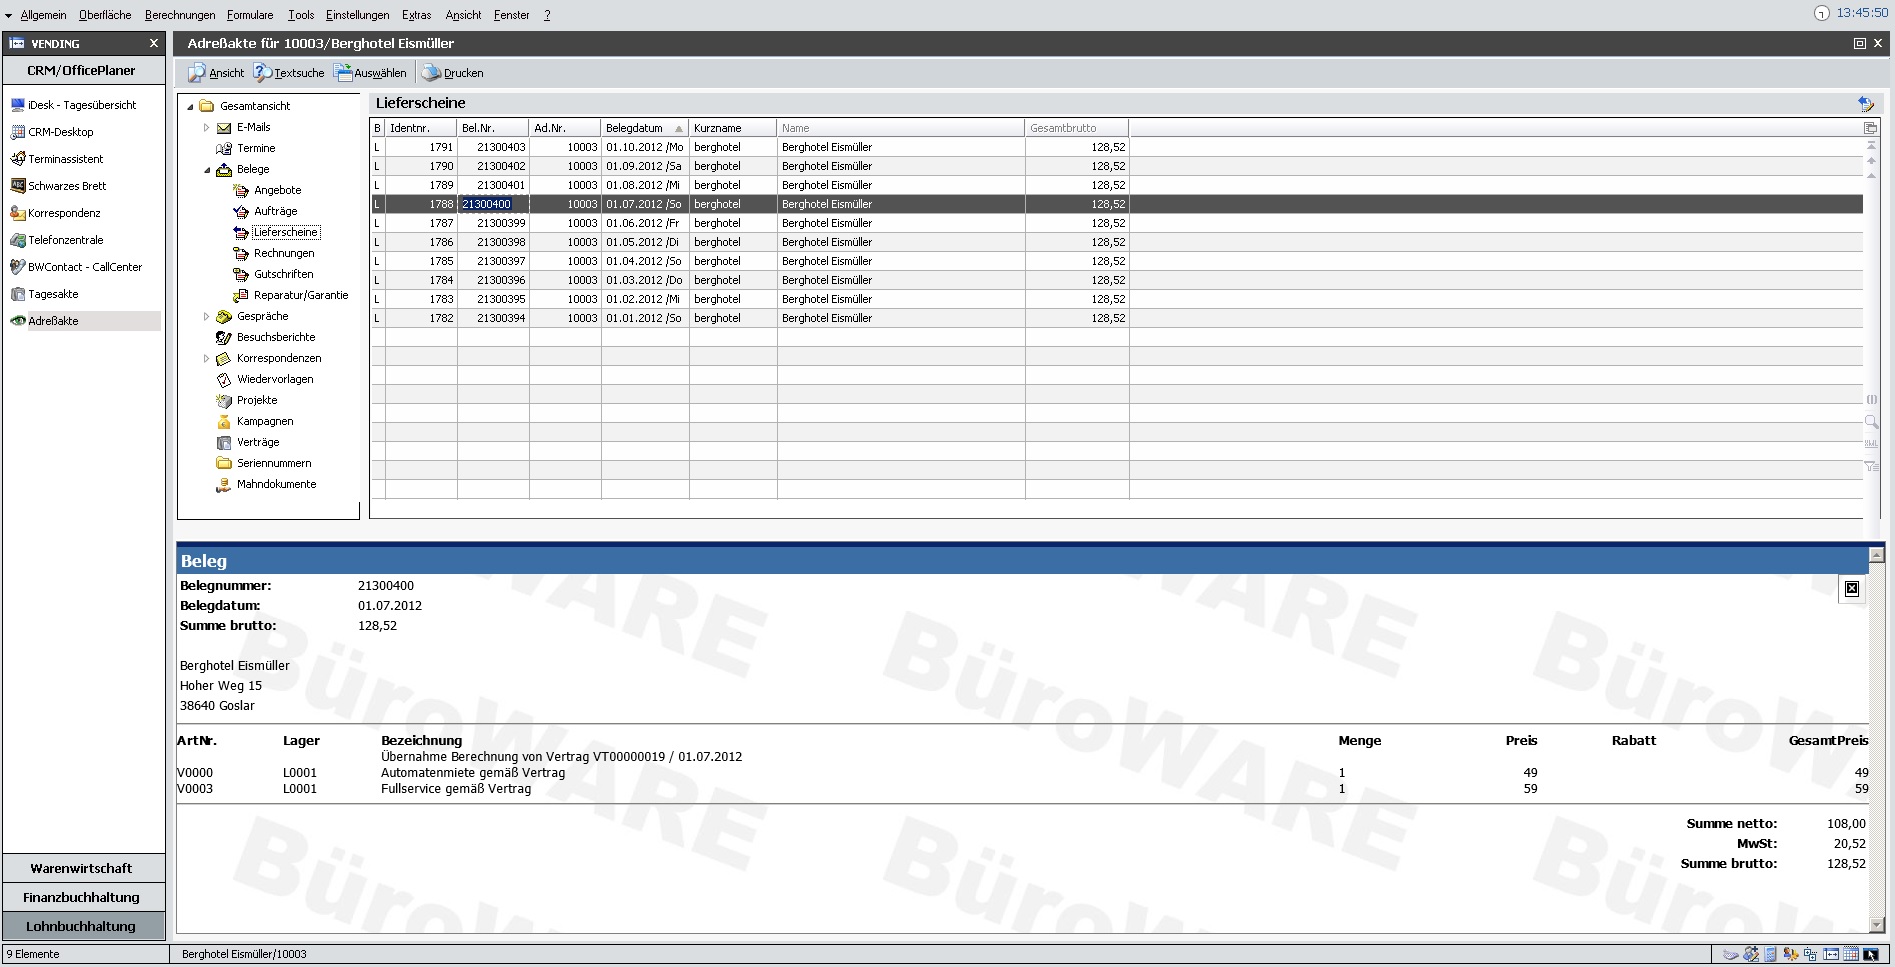Open Verträge in the tree
This screenshot has width=1895, height=967.
[x=258, y=442]
